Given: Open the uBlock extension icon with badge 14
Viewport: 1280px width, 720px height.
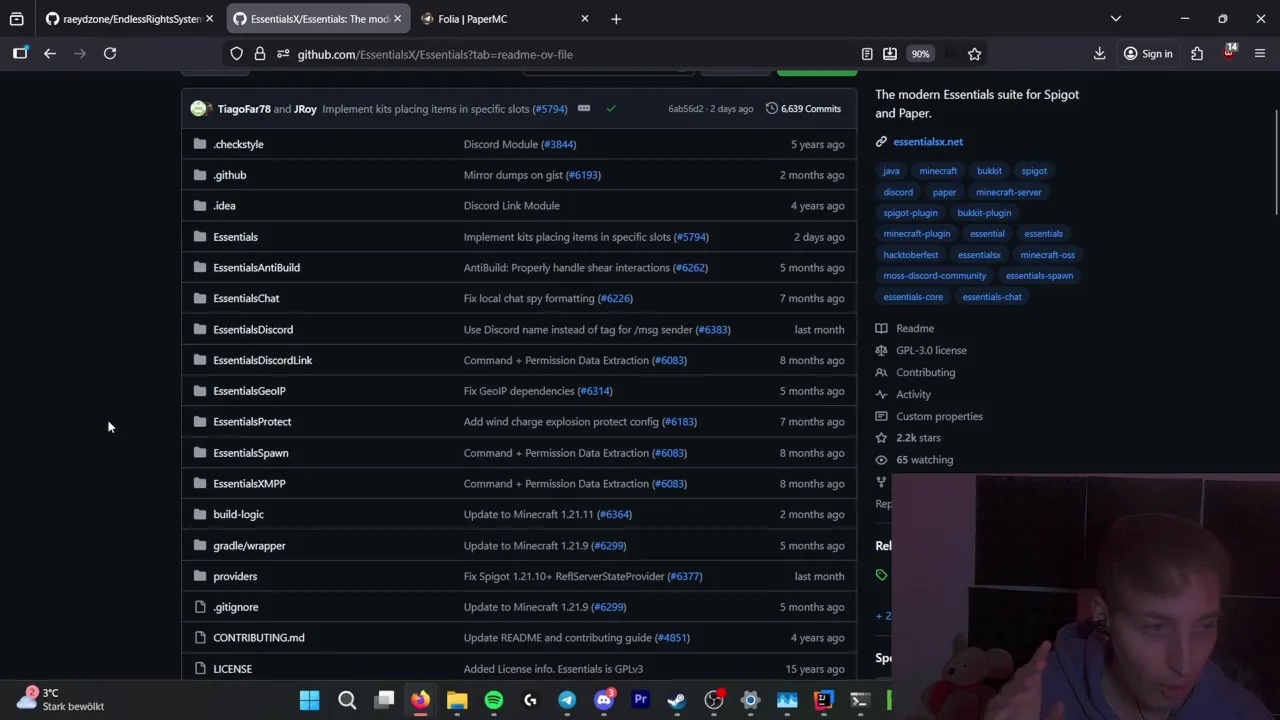Looking at the screenshot, I should coord(1229,53).
